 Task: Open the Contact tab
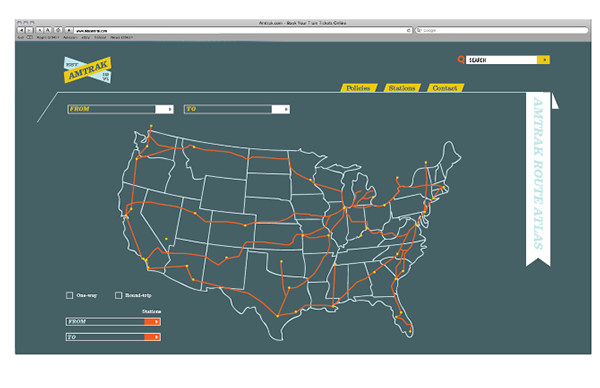point(445,88)
